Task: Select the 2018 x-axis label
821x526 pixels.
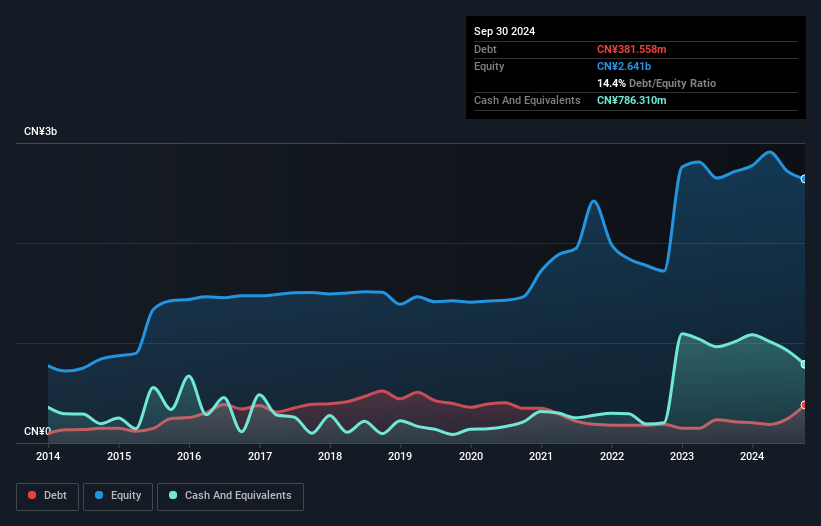Action: pos(330,456)
